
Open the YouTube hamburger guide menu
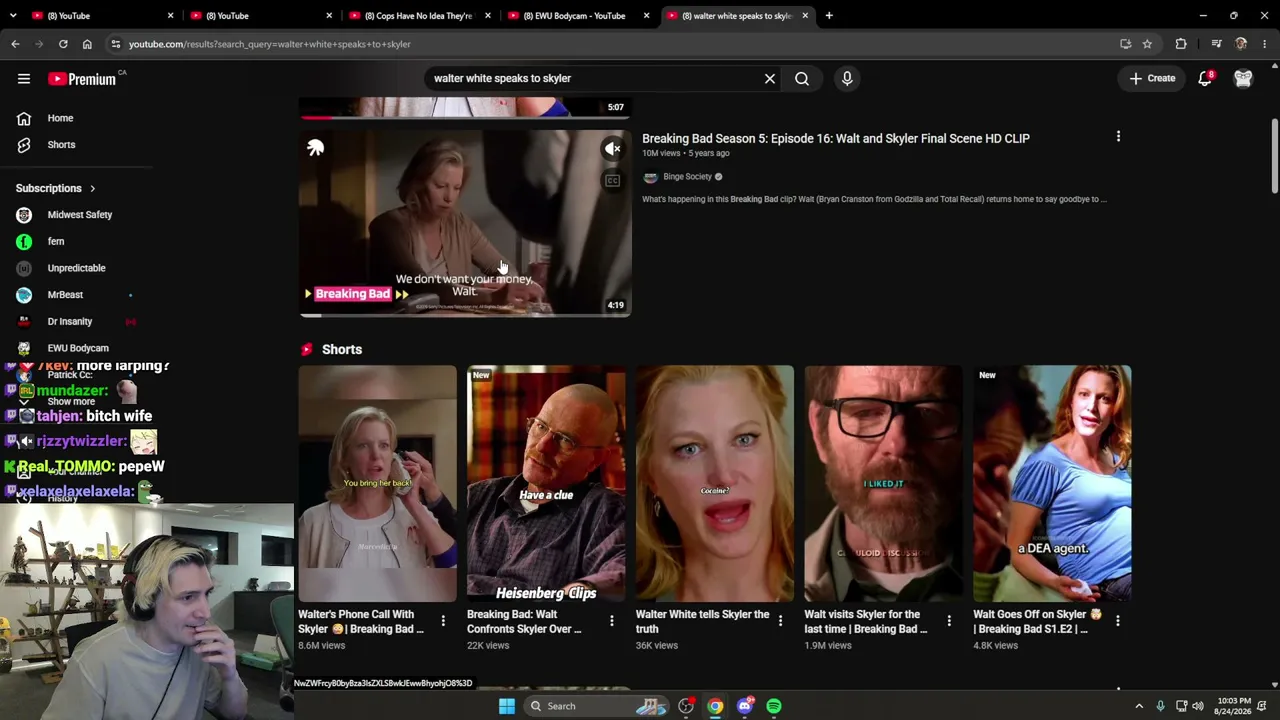tap(24, 78)
